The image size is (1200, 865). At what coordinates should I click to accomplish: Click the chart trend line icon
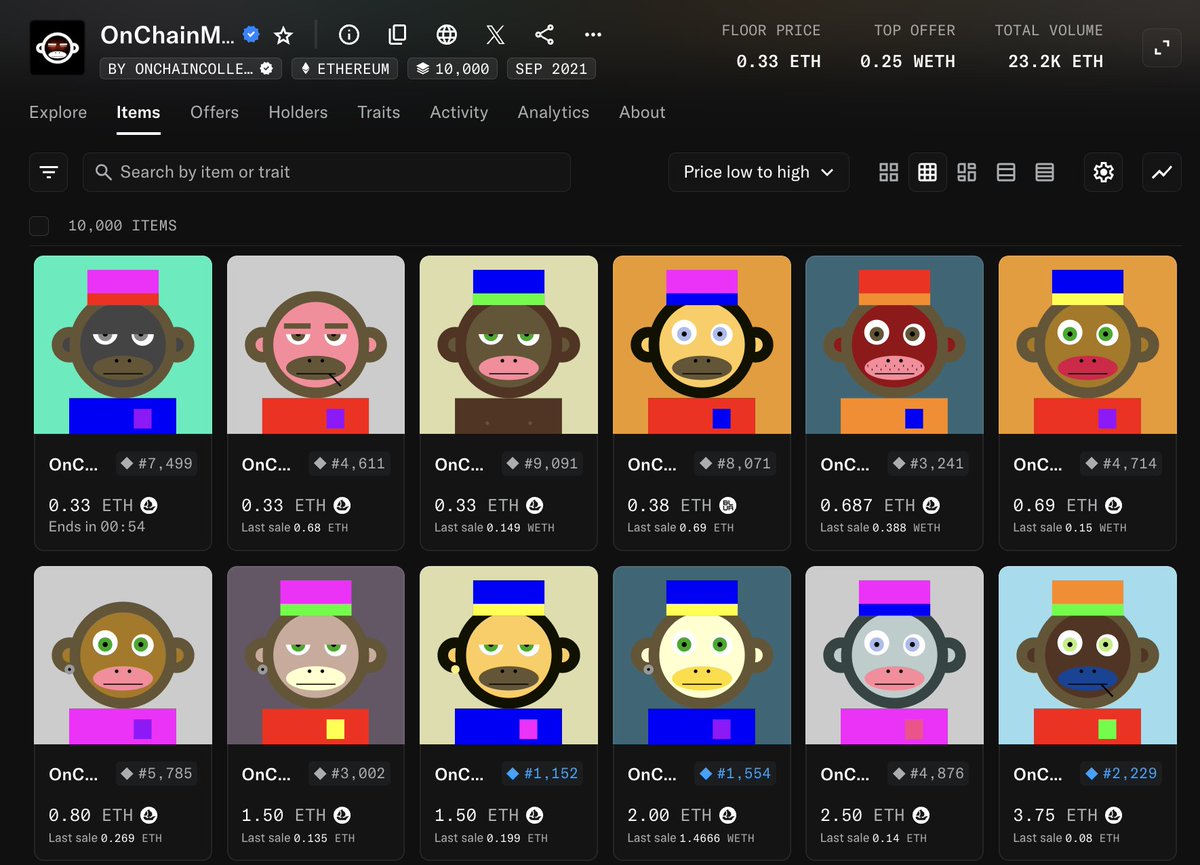(1161, 172)
